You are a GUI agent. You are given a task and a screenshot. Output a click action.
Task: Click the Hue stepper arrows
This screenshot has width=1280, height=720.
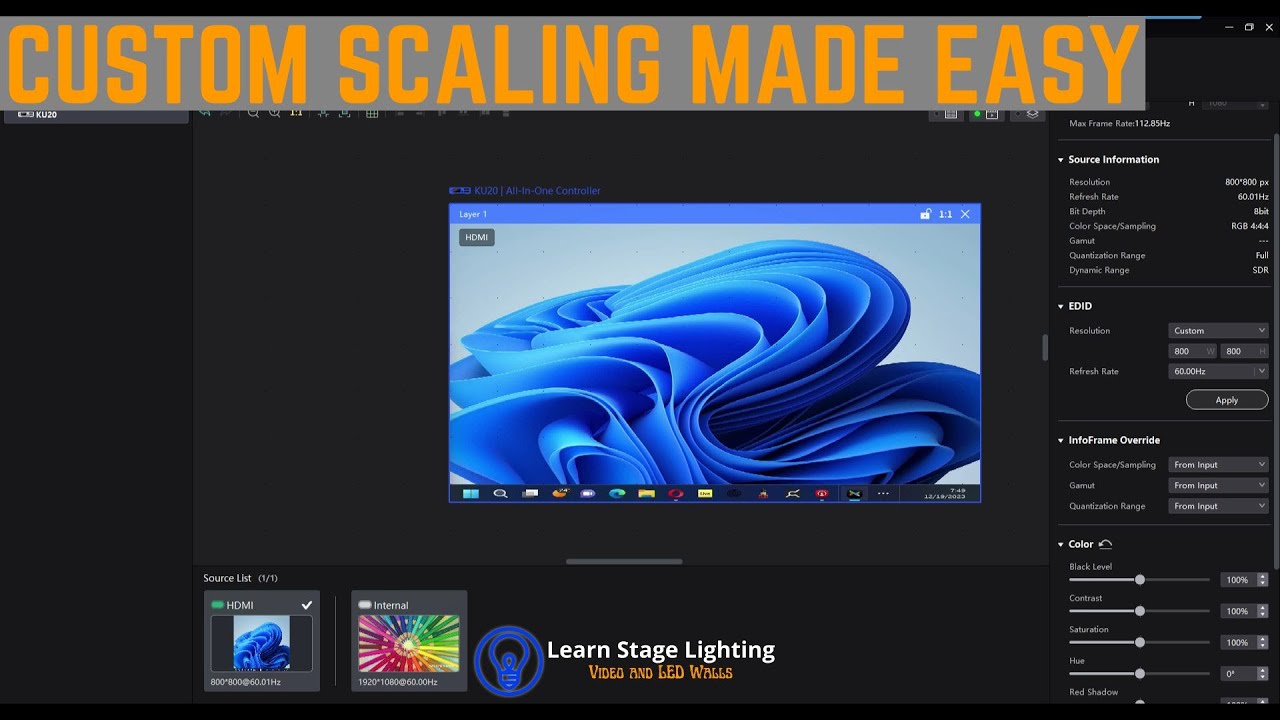[x=1262, y=674]
